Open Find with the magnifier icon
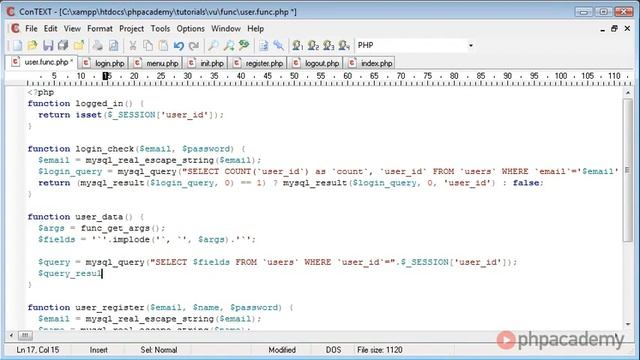Screen dimensions: 640x360 point(213,45)
